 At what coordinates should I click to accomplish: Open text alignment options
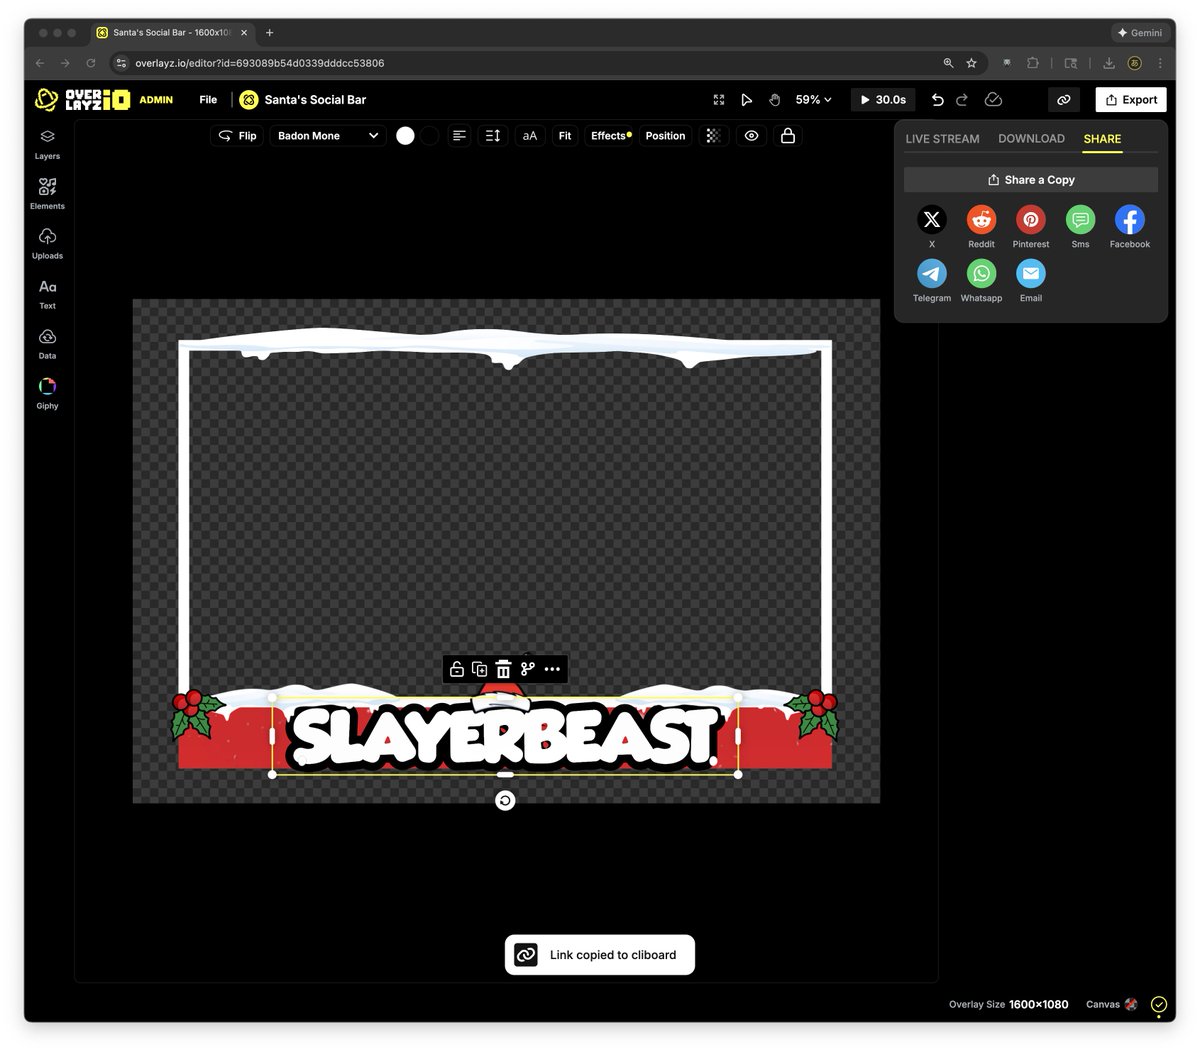(x=459, y=136)
